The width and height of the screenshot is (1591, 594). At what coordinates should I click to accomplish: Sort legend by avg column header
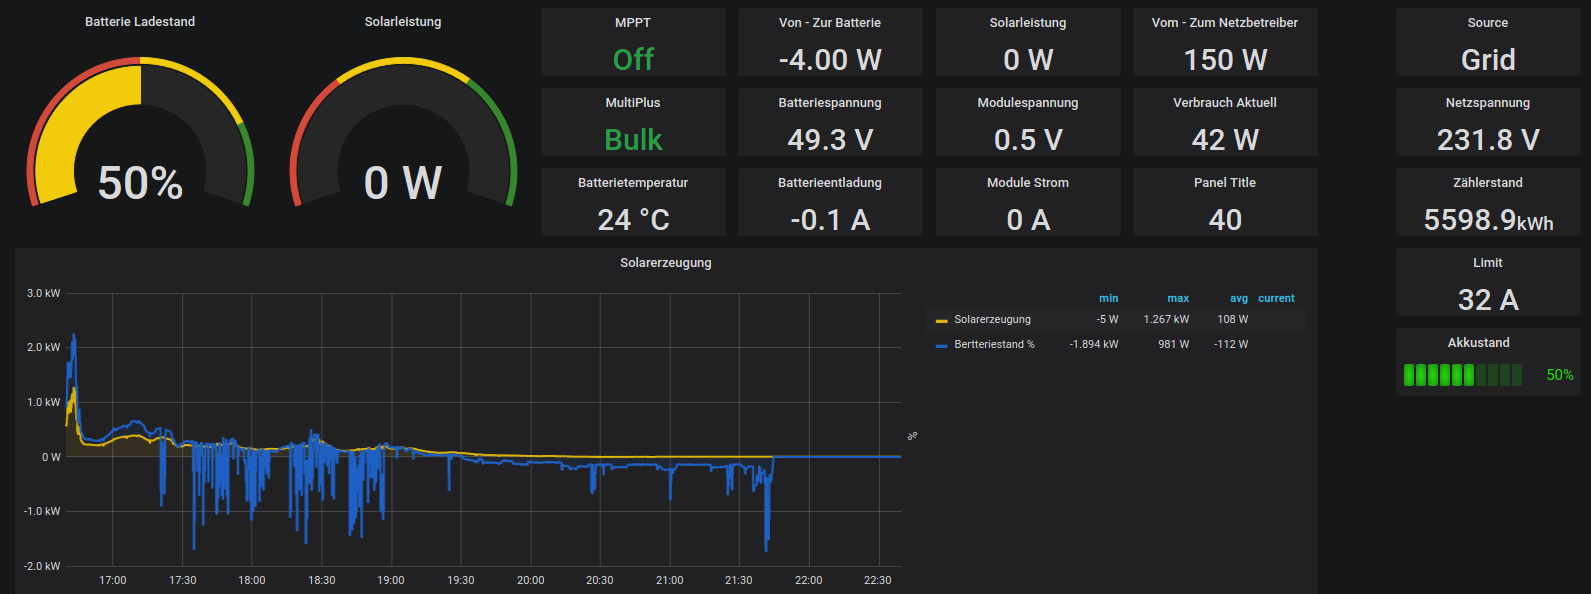pyautogui.click(x=1238, y=298)
